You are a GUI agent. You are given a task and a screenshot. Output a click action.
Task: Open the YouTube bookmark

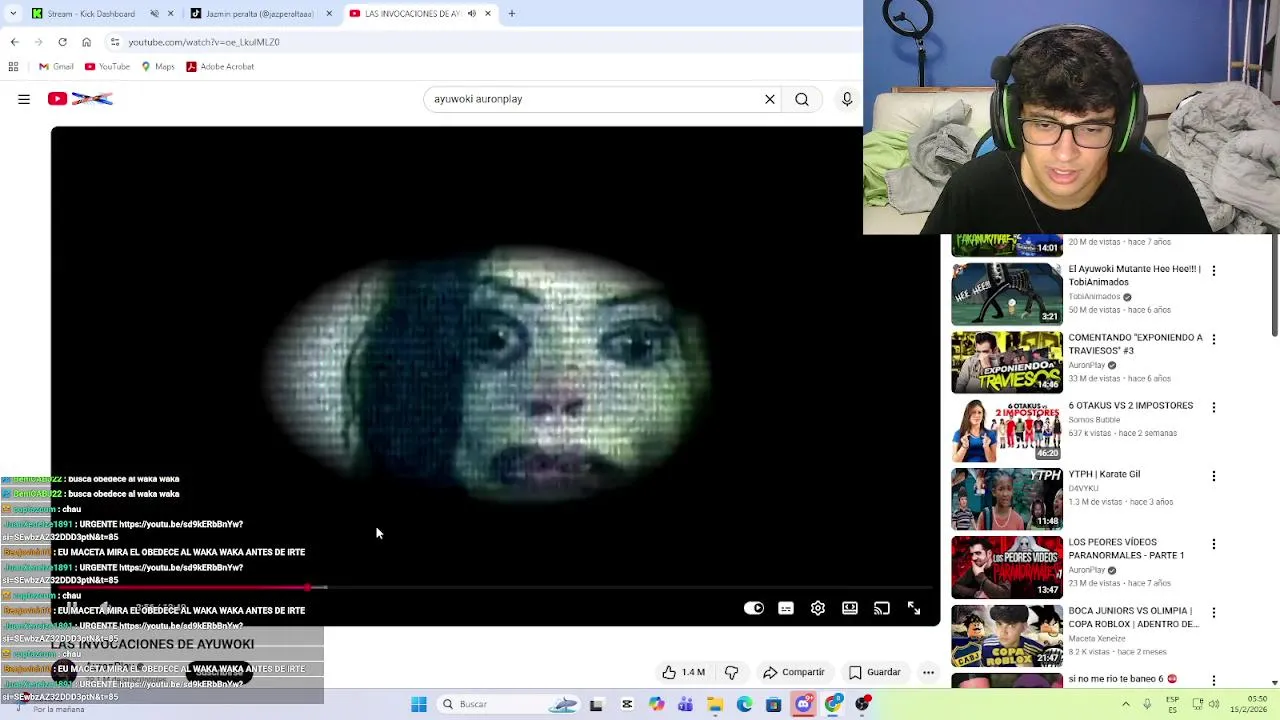click(x=107, y=67)
